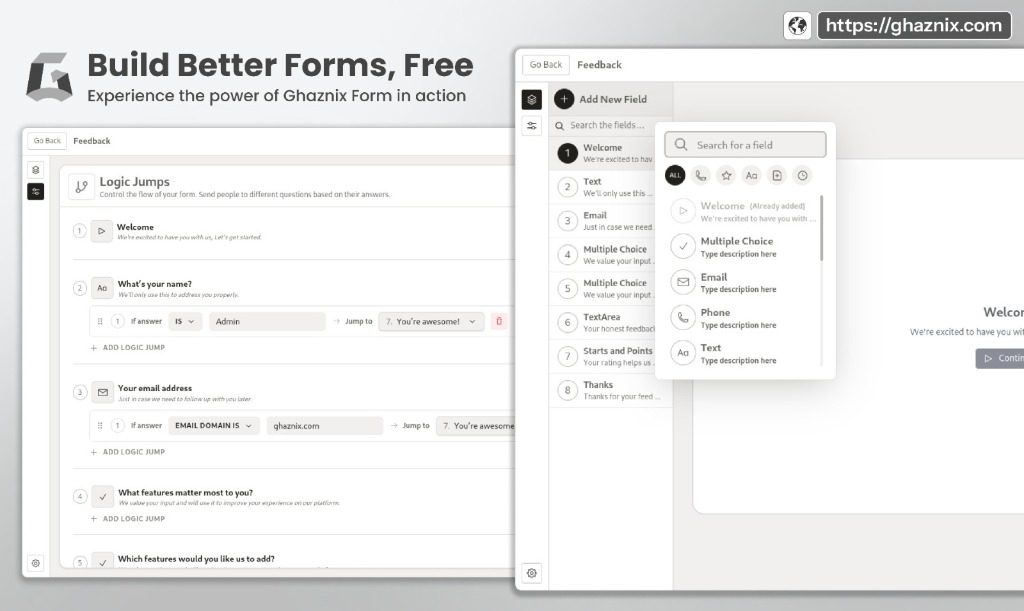The width and height of the screenshot is (1024, 611).
Task: Open the EMAIL DOMAIN IS condition dropdown
Action: click(x=214, y=426)
